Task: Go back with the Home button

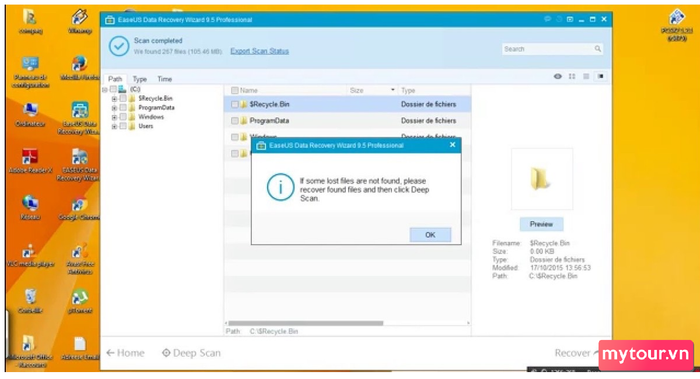Action: point(125,353)
